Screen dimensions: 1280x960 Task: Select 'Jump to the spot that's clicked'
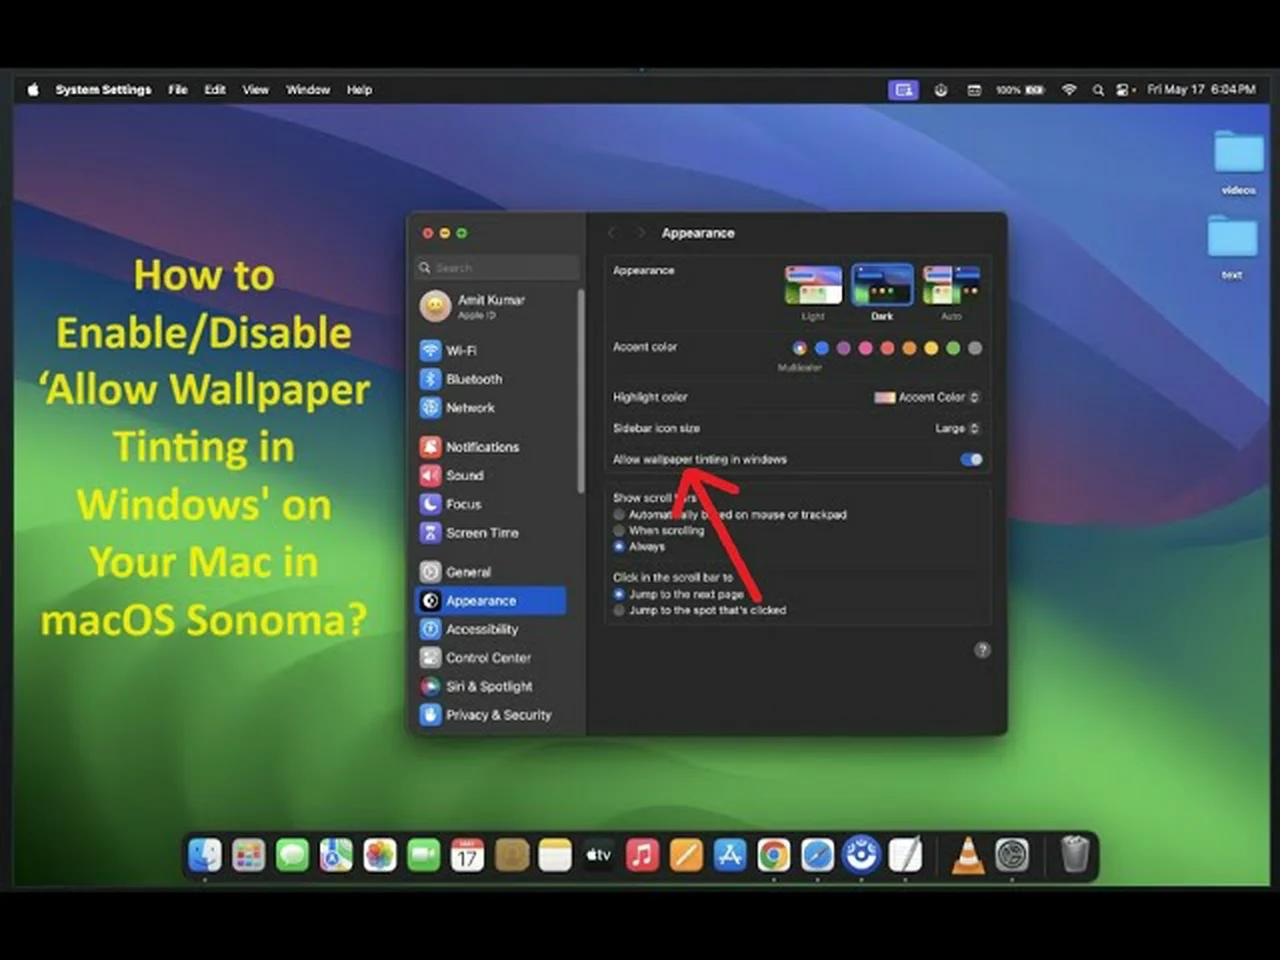point(619,610)
